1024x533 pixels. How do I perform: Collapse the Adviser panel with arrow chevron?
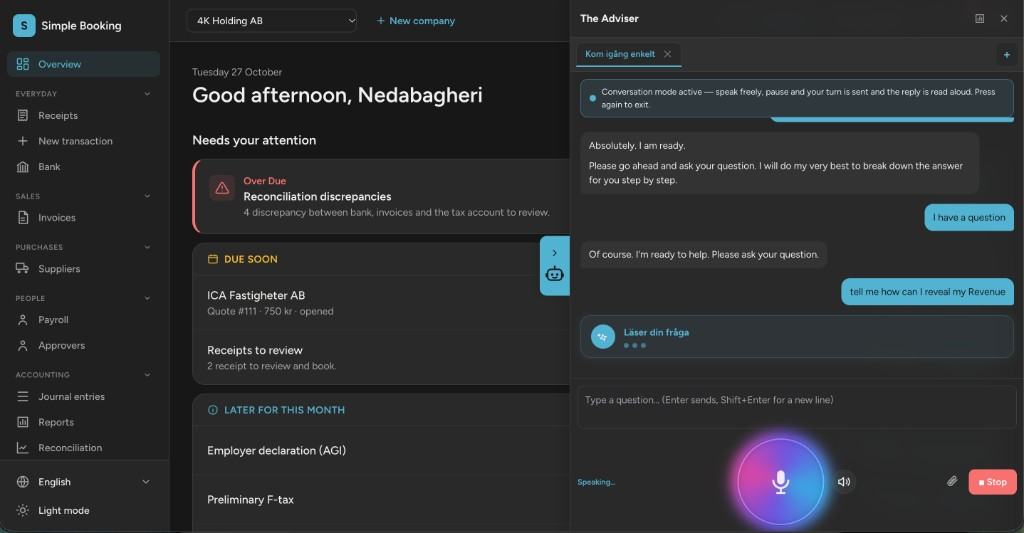point(554,253)
